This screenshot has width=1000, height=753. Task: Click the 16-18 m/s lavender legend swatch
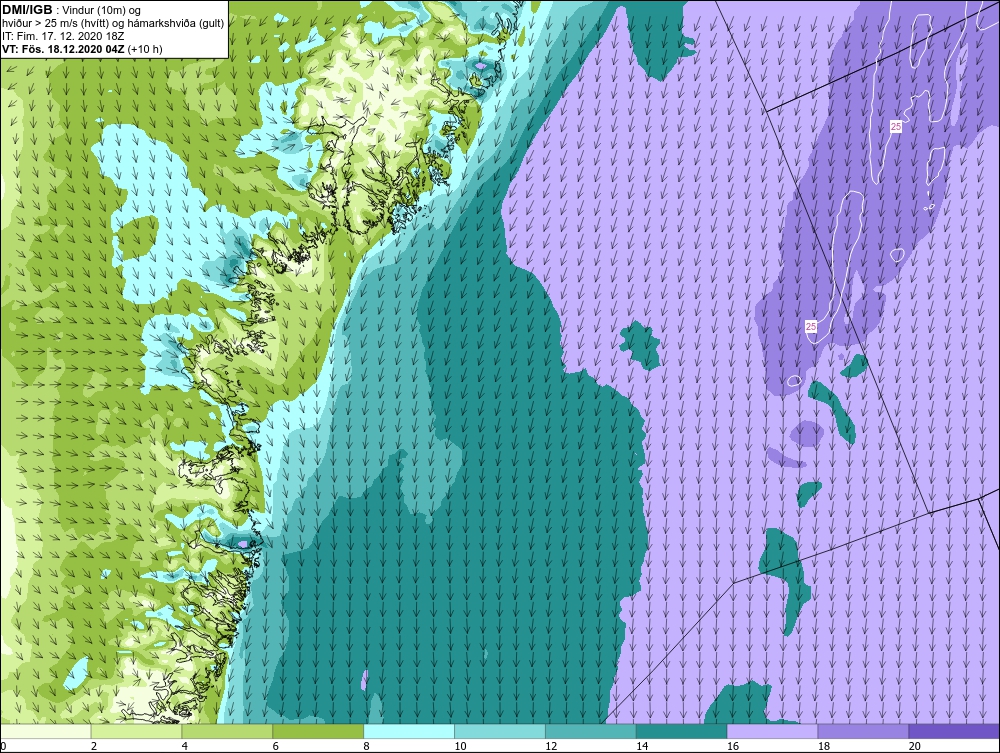click(x=772, y=731)
